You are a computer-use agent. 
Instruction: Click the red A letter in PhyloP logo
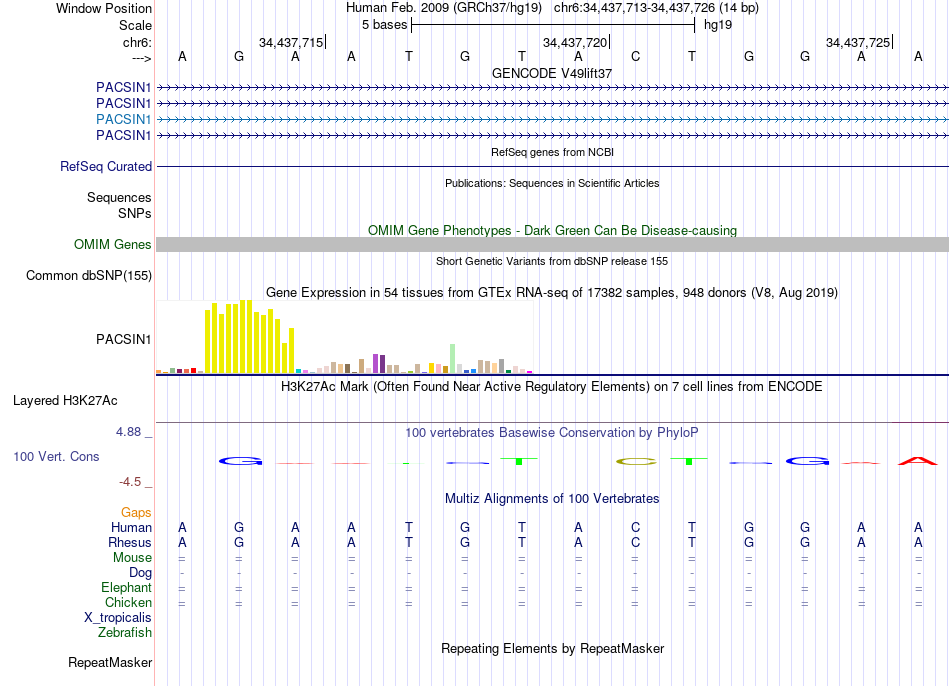point(917,461)
